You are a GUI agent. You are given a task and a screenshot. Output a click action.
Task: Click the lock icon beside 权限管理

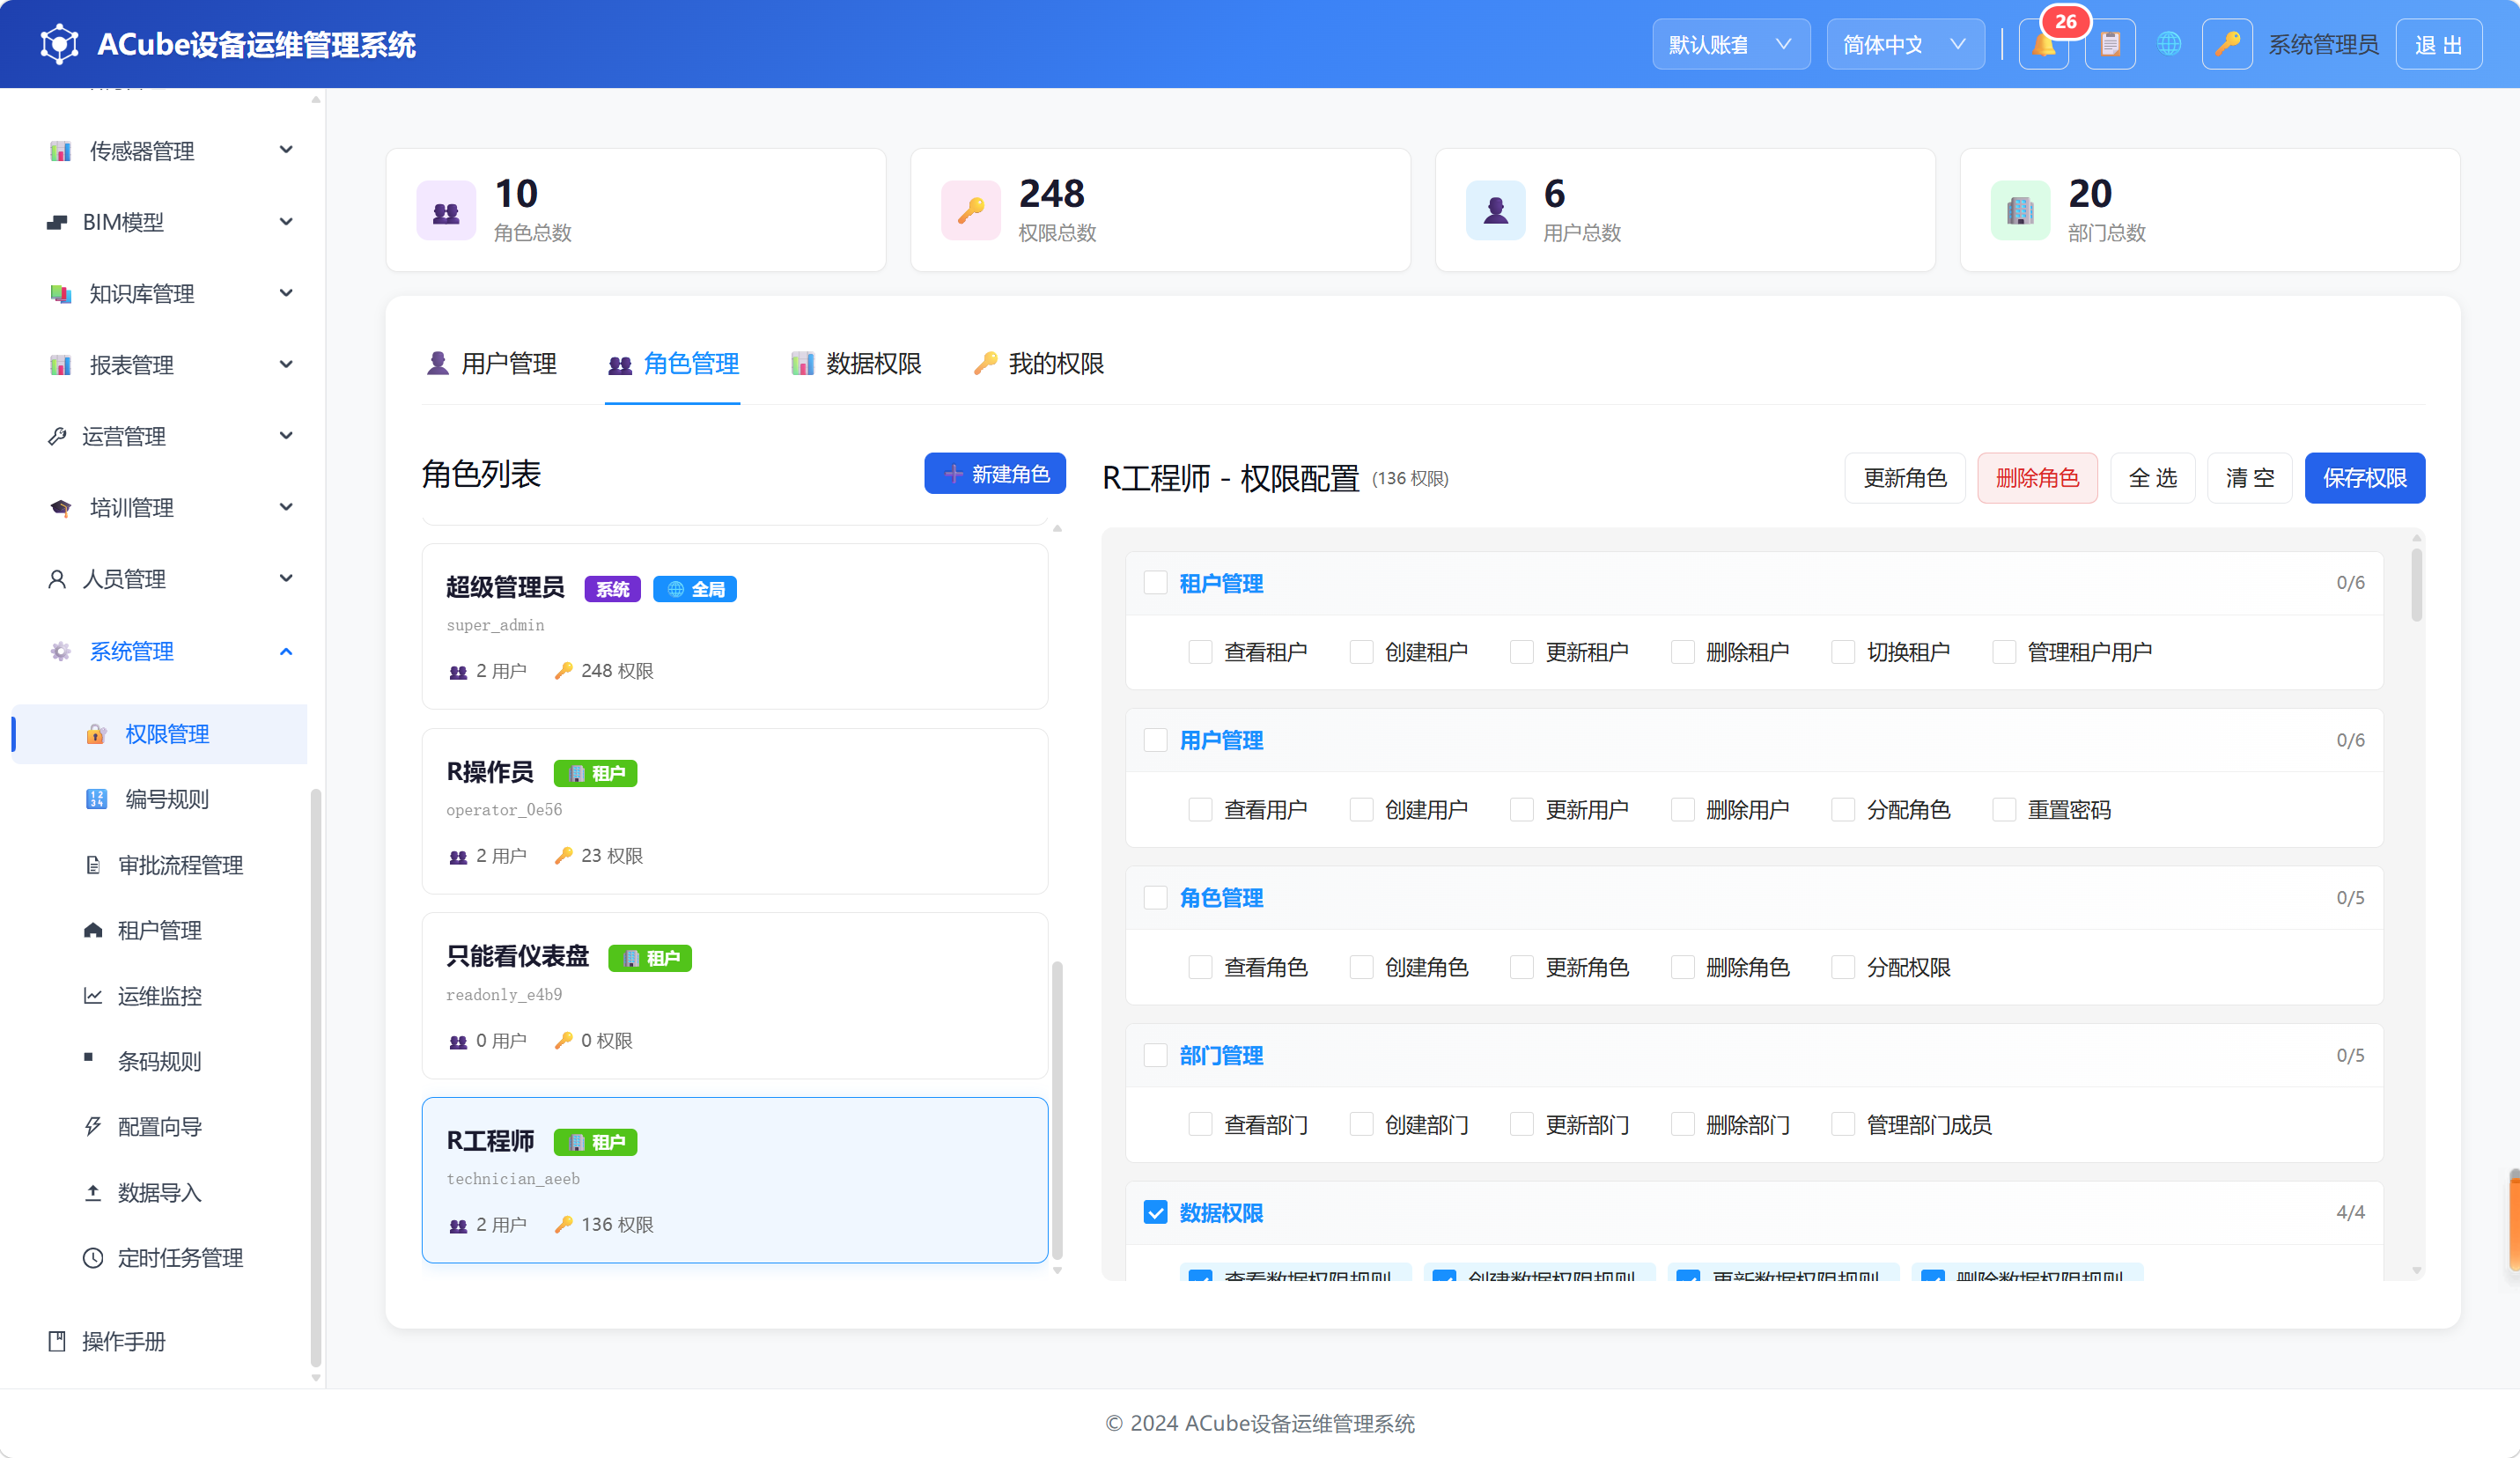[96, 734]
